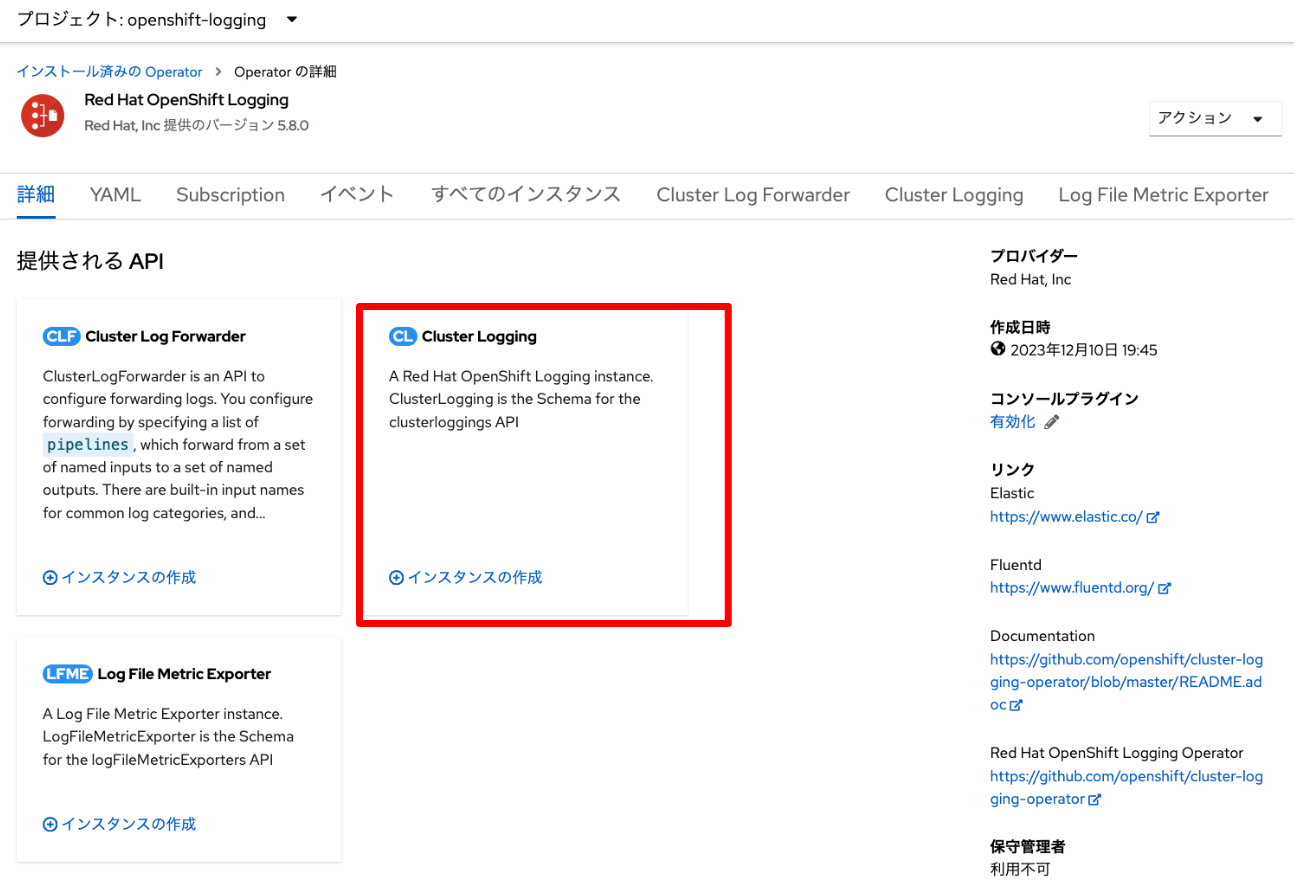Click plus icon in Cluster Log Forwarder card
The height and width of the screenshot is (887, 1305).
50,578
